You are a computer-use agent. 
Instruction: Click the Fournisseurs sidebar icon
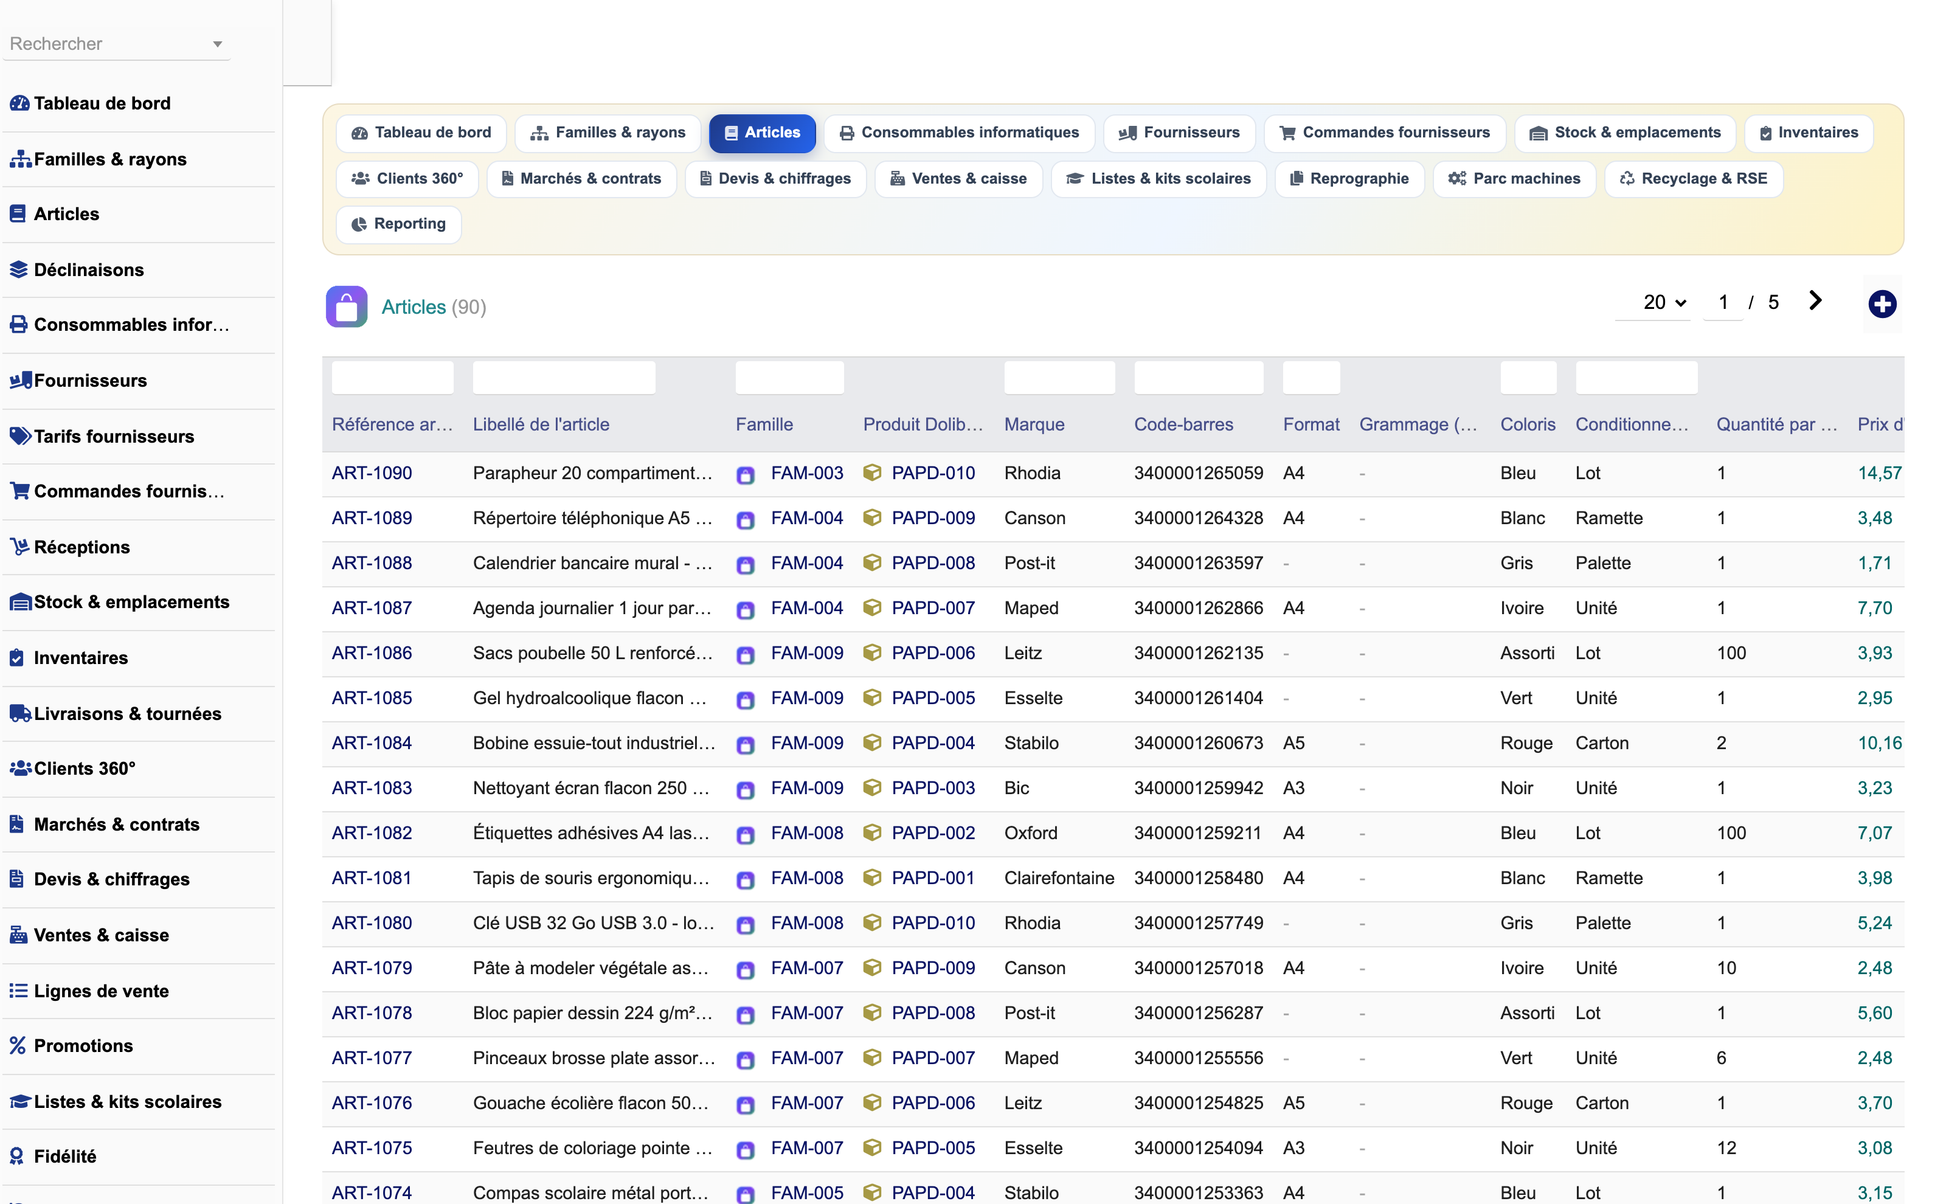(19, 380)
